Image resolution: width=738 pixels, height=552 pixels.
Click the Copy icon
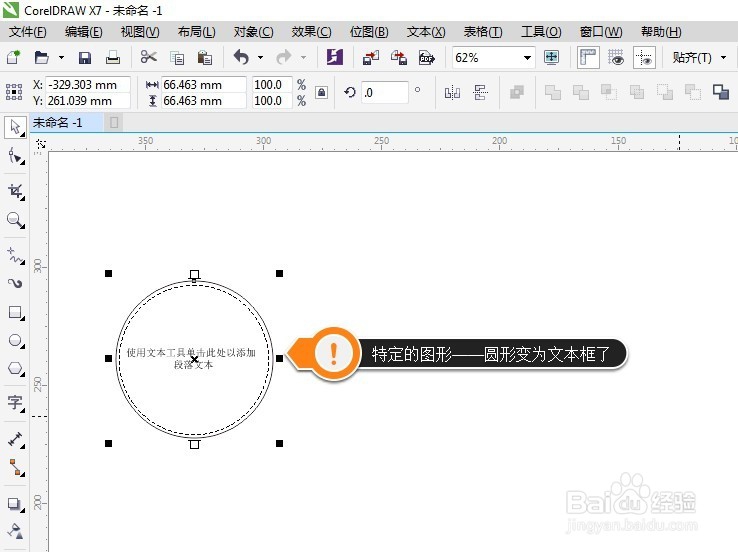click(x=177, y=57)
